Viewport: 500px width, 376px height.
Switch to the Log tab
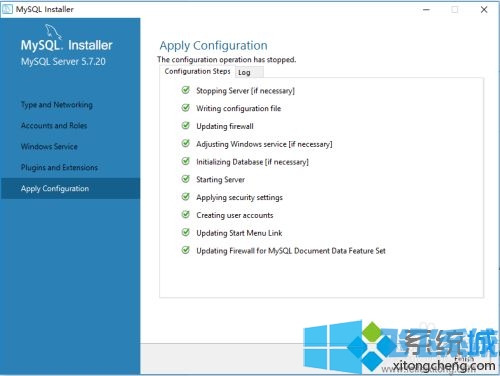(249, 72)
